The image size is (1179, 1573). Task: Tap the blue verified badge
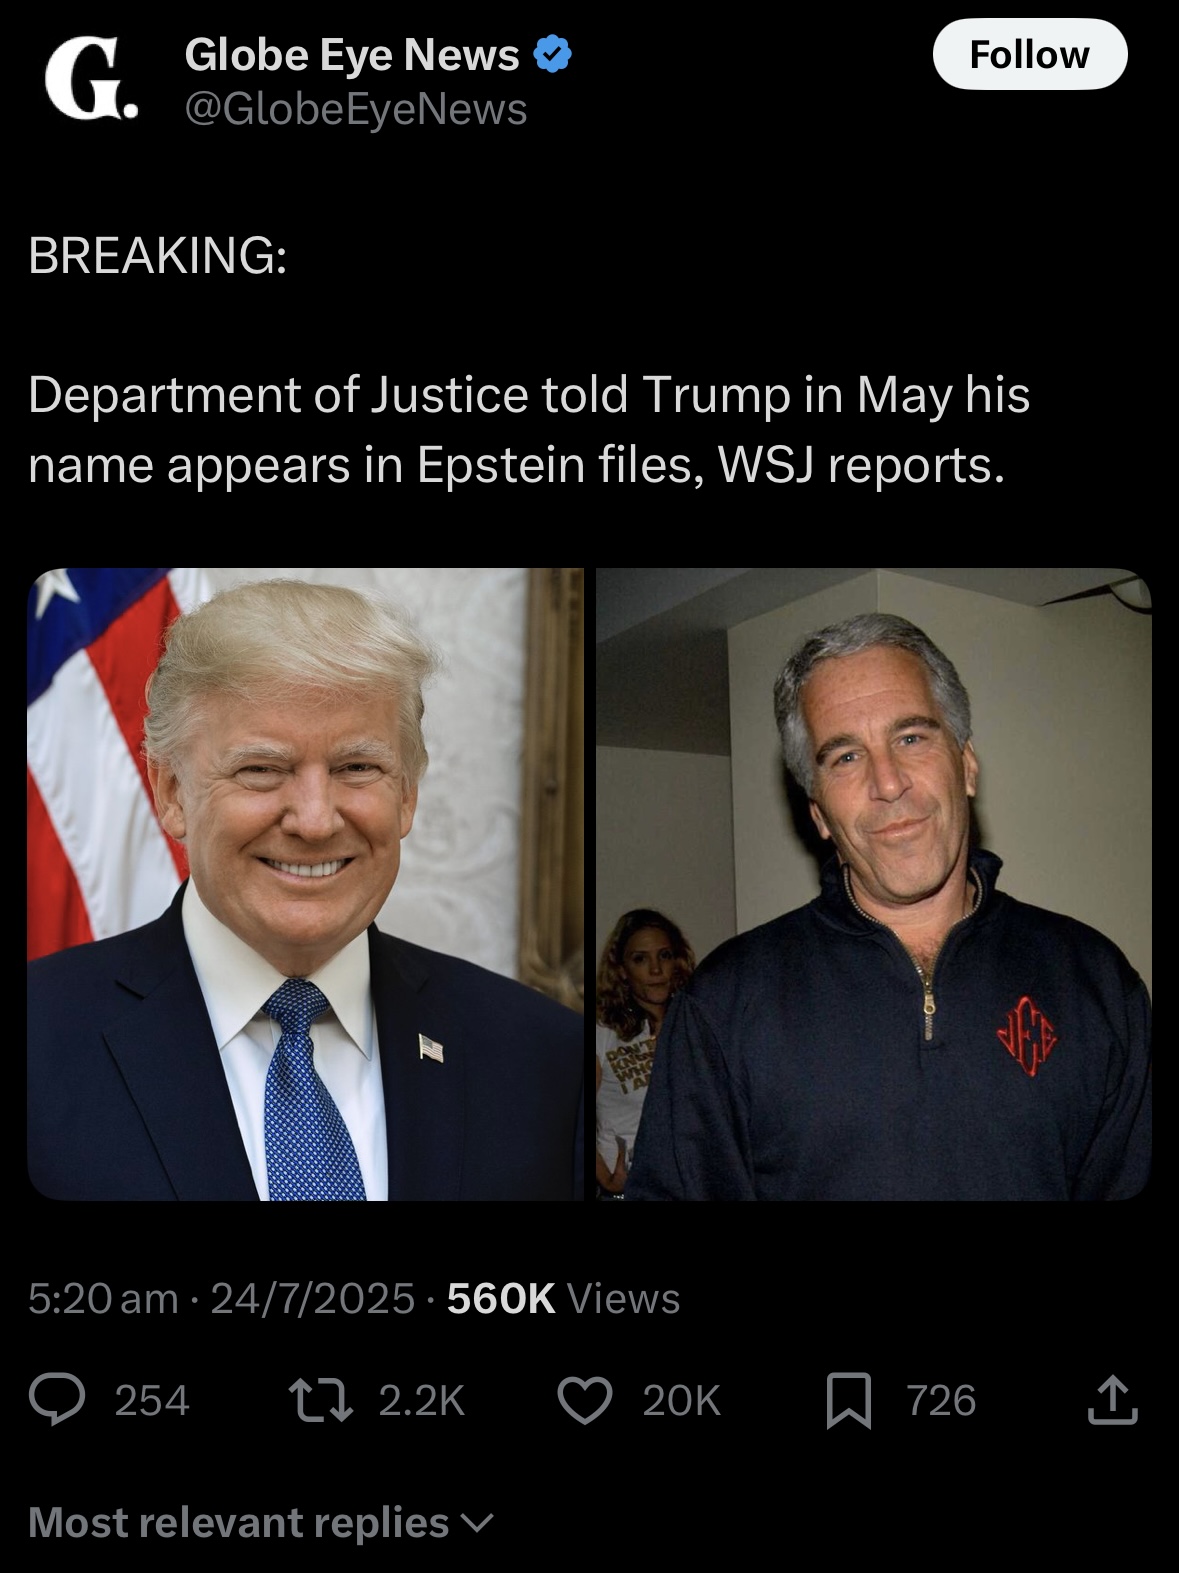pyautogui.click(x=553, y=55)
